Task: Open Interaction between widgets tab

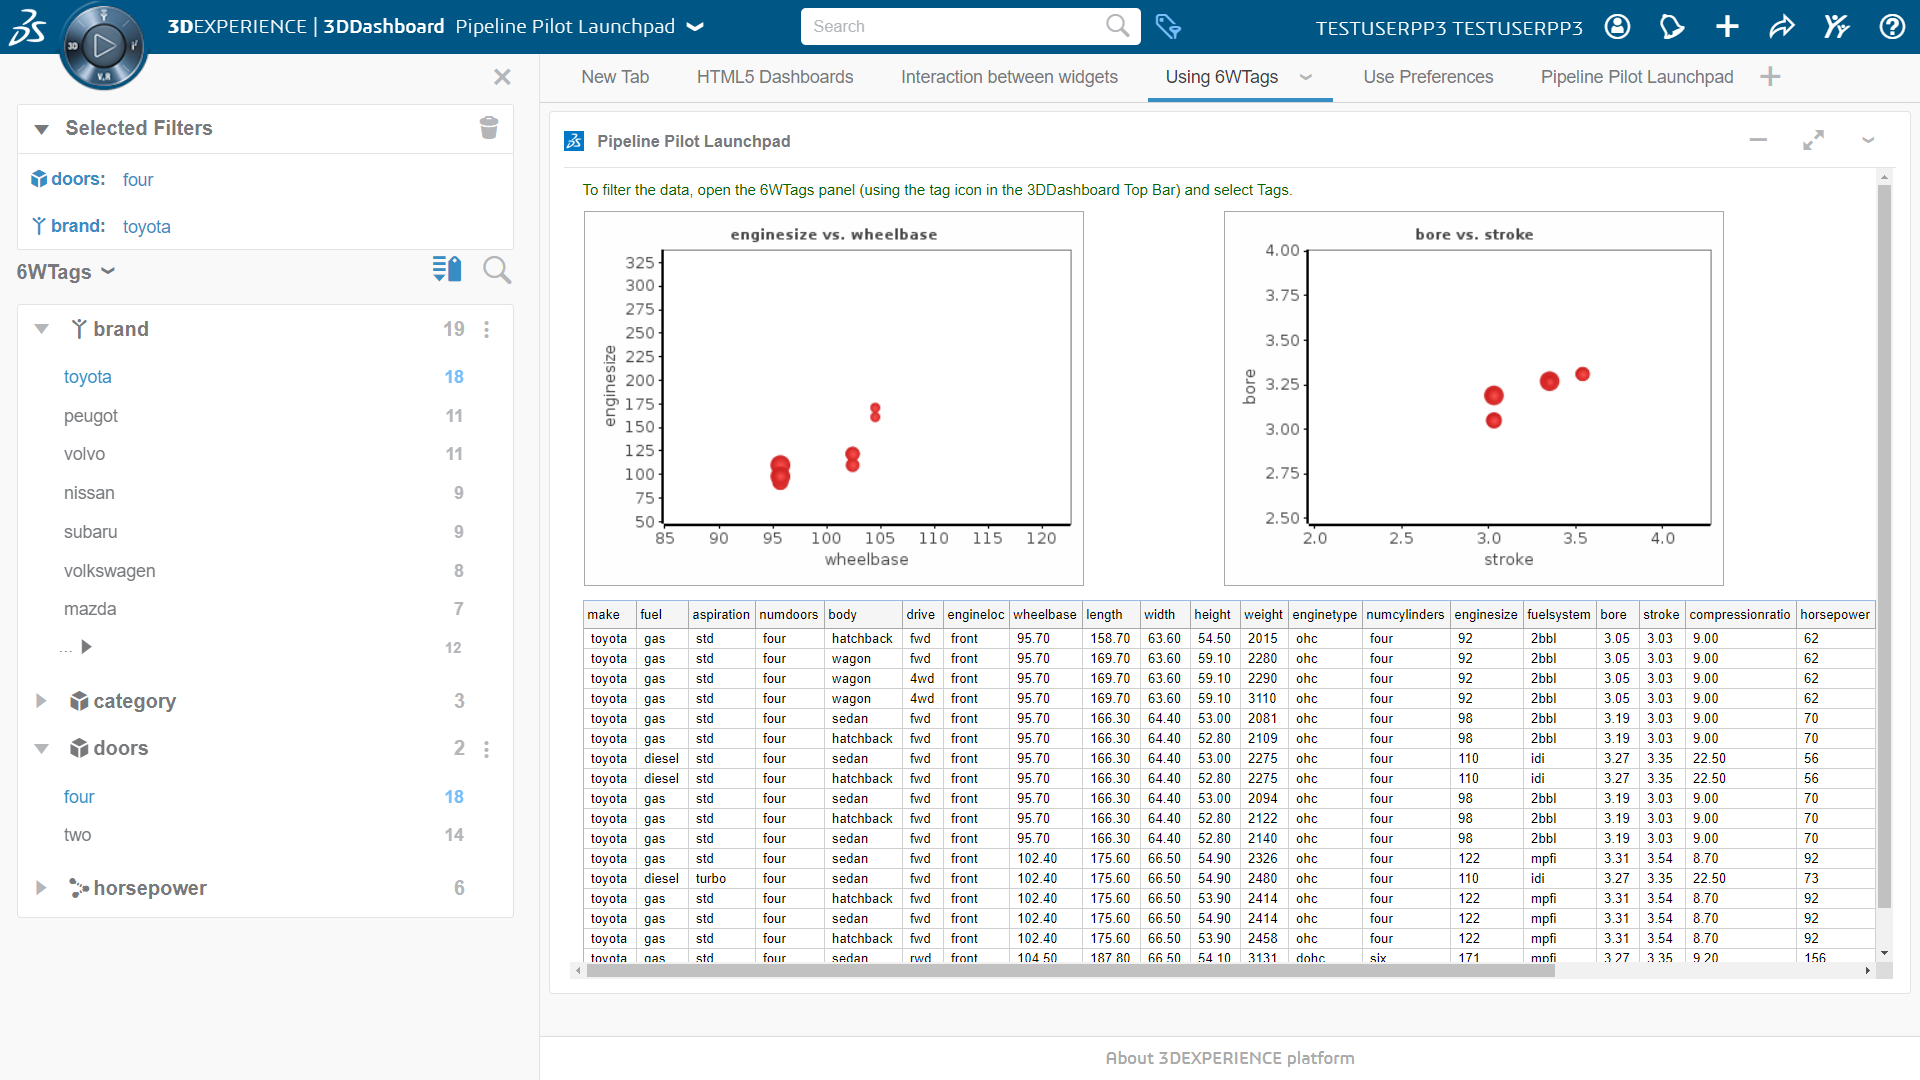Action: click(1009, 77)
